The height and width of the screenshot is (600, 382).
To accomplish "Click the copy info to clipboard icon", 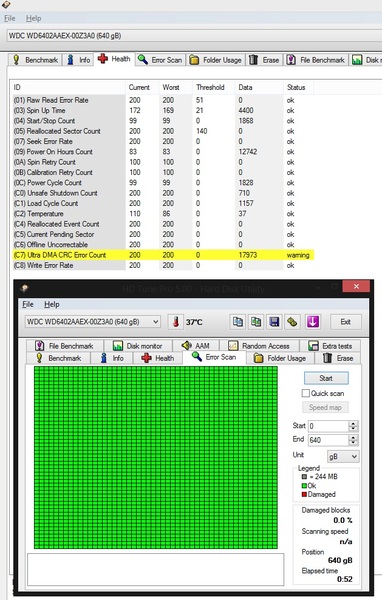I will (238, 322).
